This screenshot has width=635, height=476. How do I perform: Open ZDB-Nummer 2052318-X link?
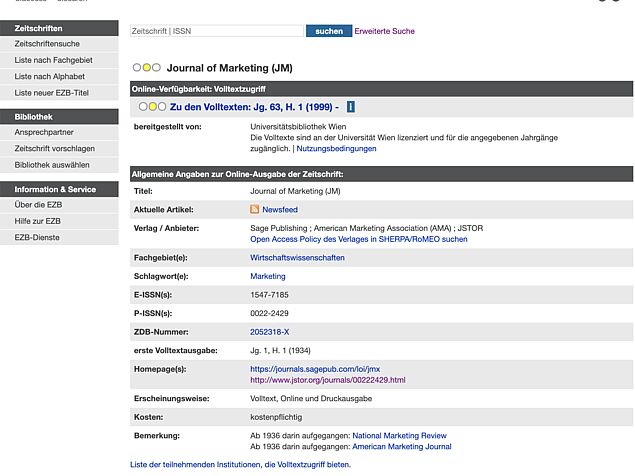[x=270, y=332]
